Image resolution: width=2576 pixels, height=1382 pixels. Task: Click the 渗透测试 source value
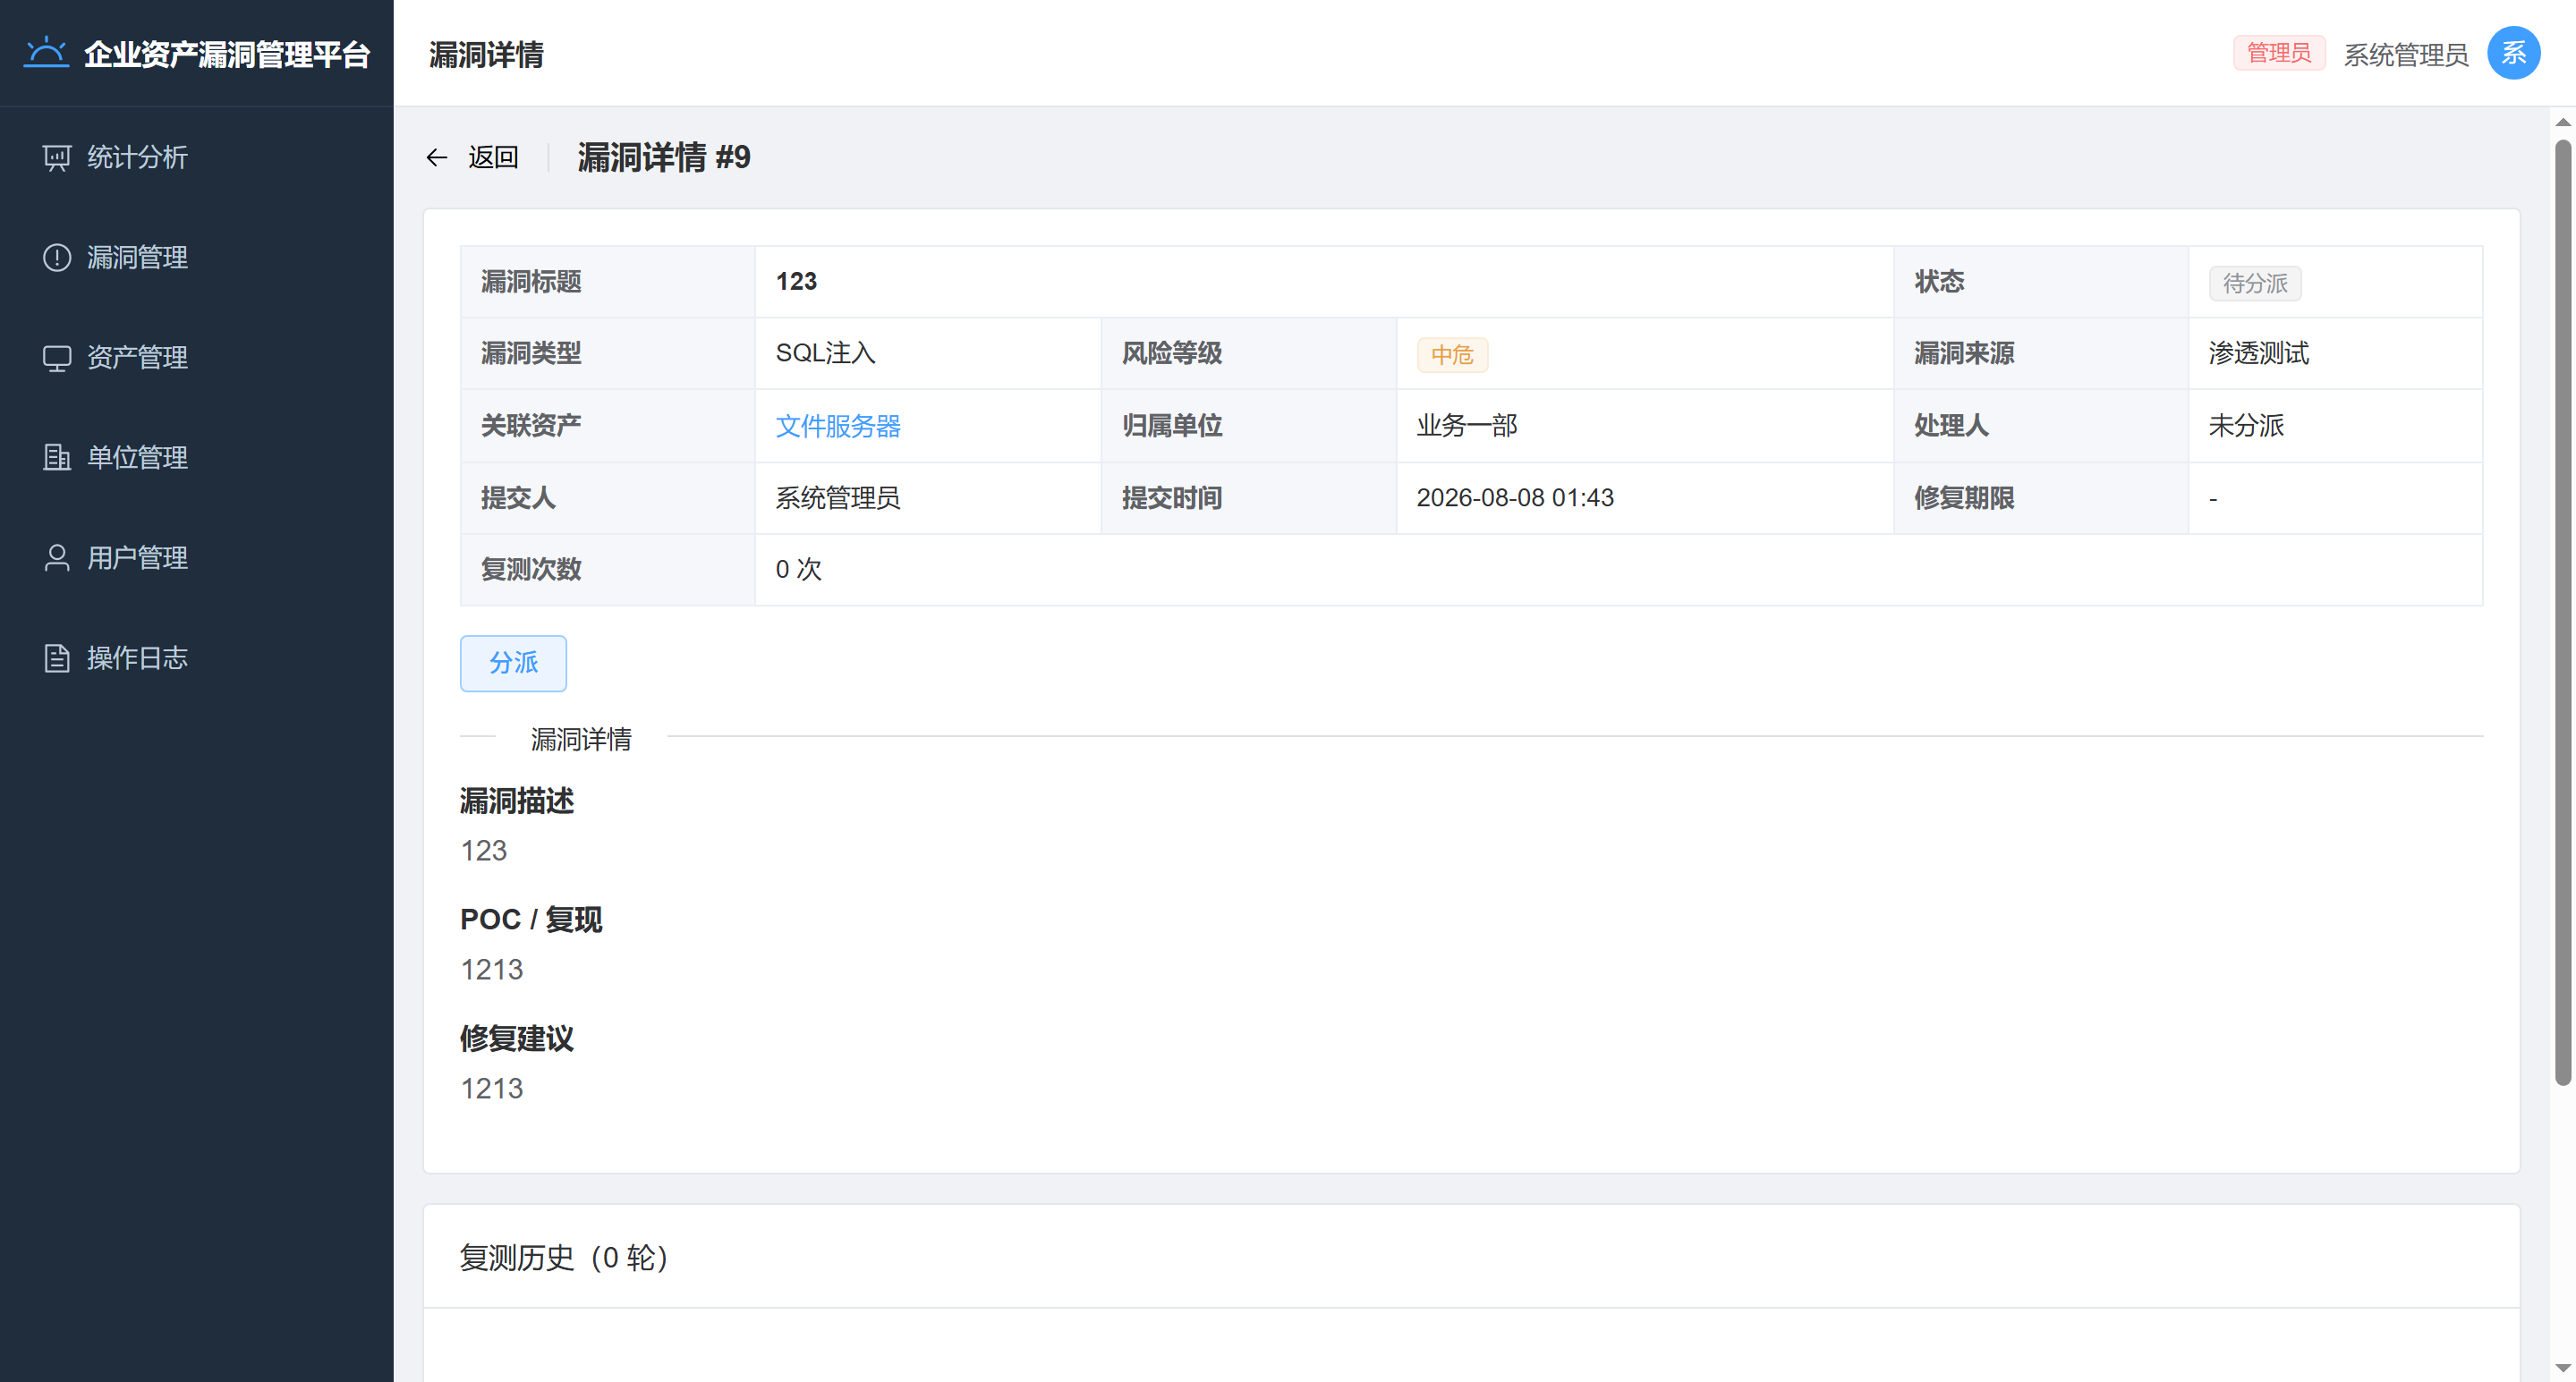[x=2259, y=353]
